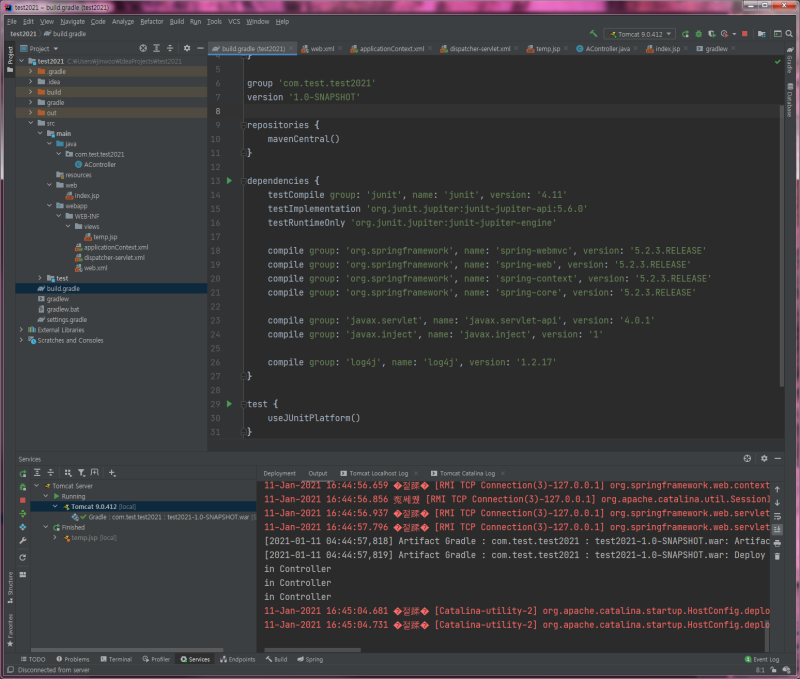Click the horizontal scrollbar under the log output

[312, 650]
